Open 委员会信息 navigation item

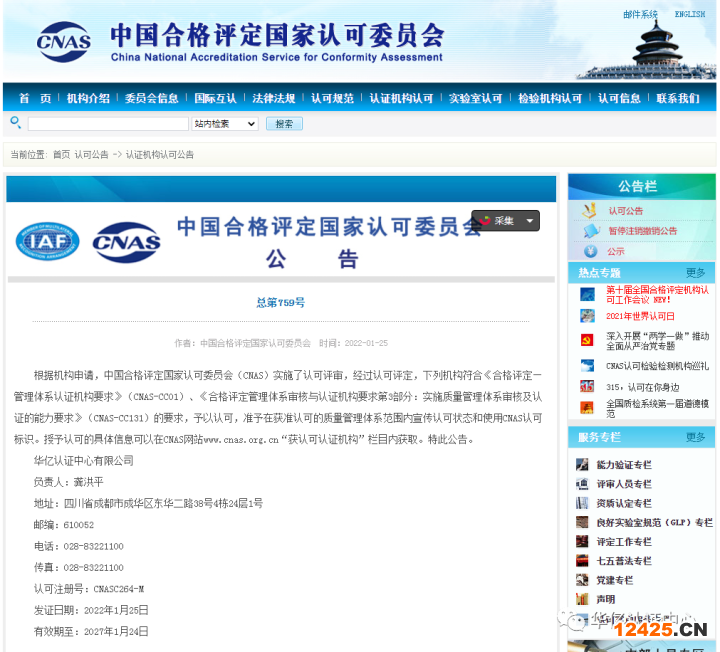coord(152,98)
